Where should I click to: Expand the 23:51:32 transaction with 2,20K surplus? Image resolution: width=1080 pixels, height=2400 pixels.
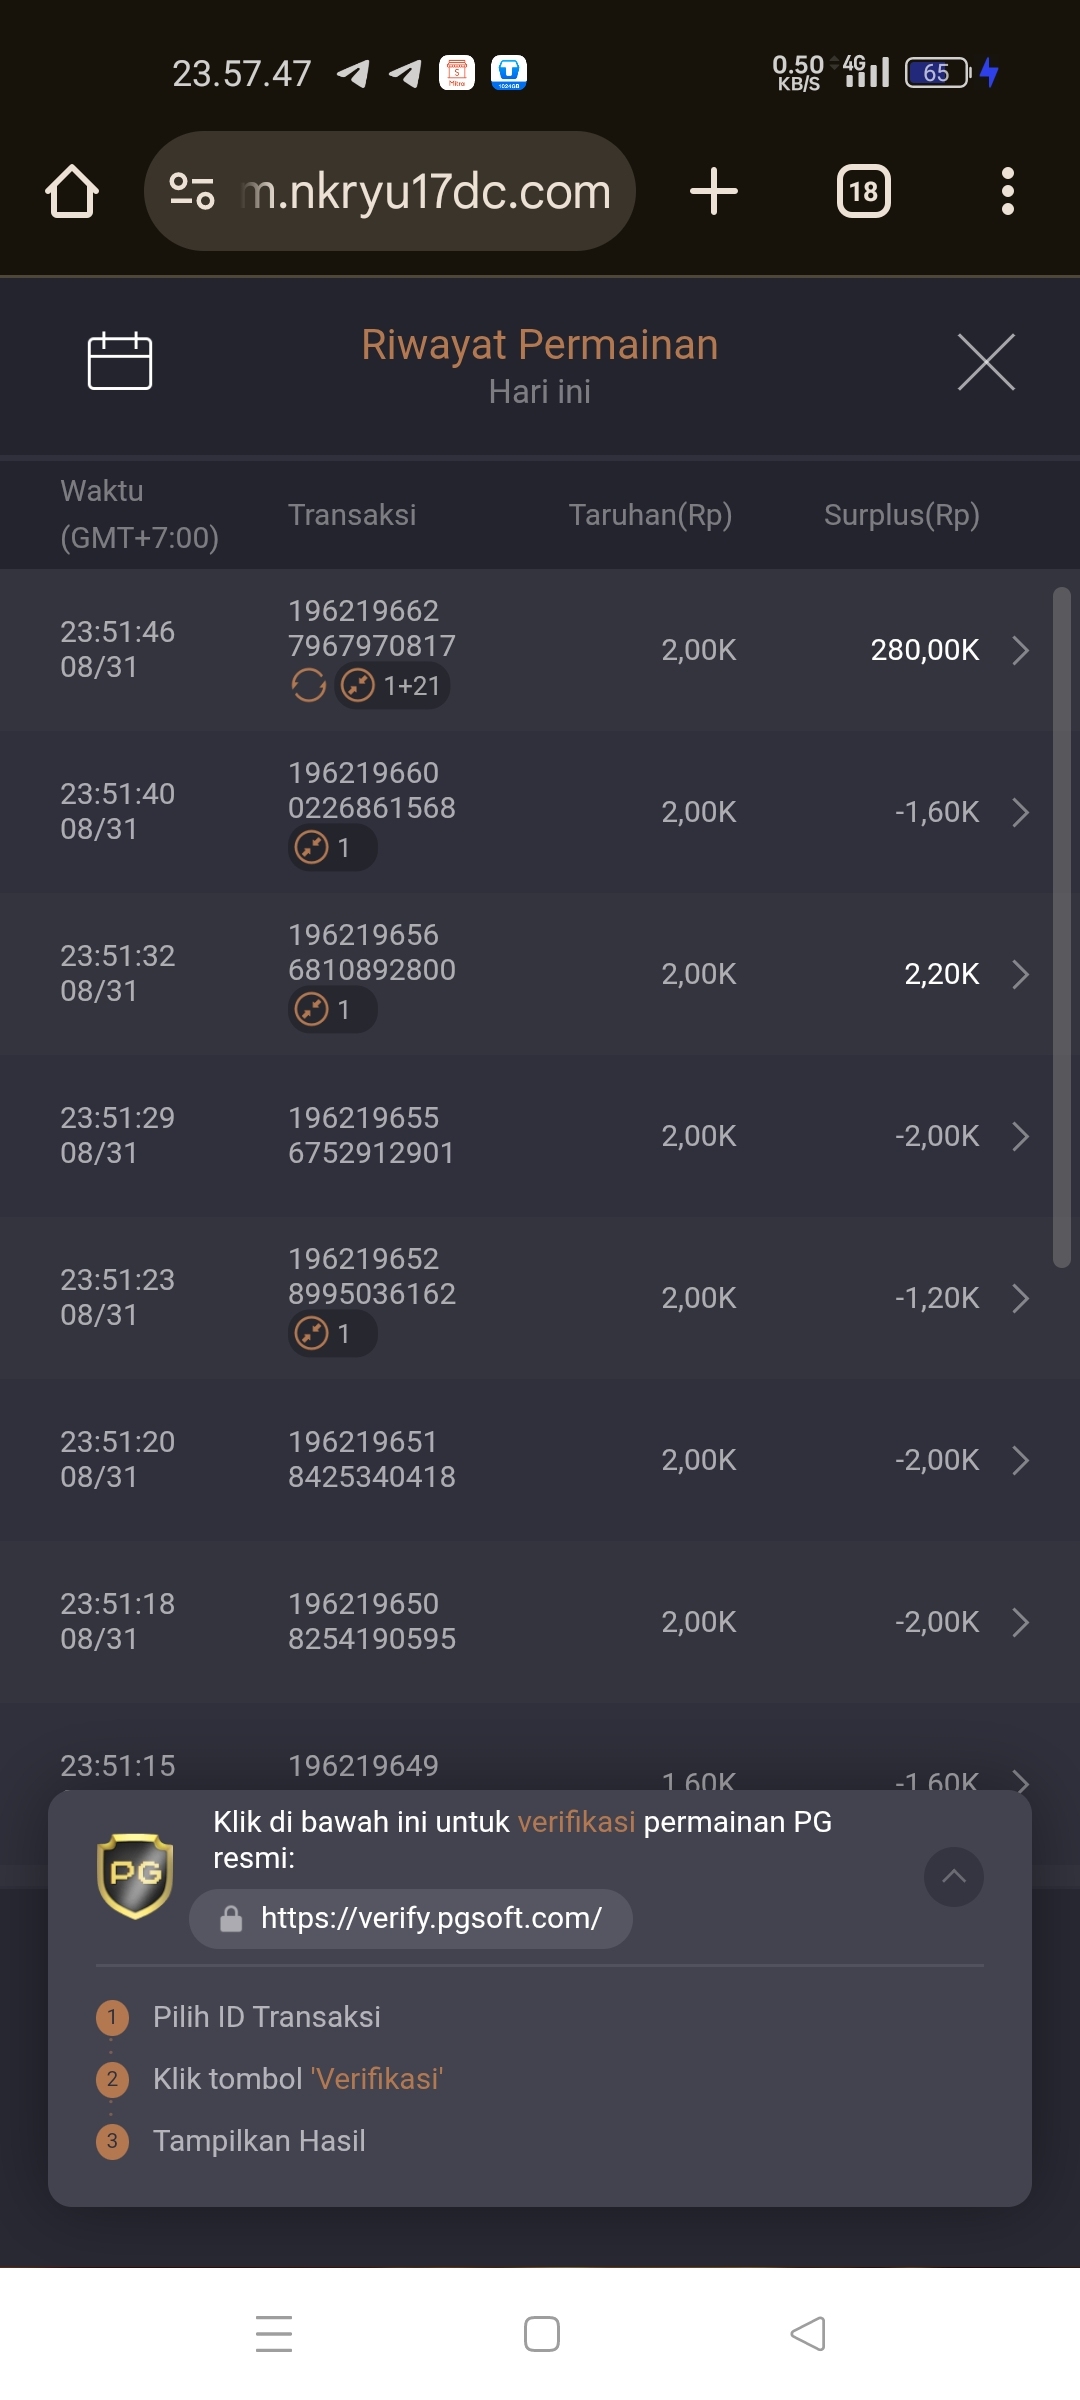tap(1020, 974)
